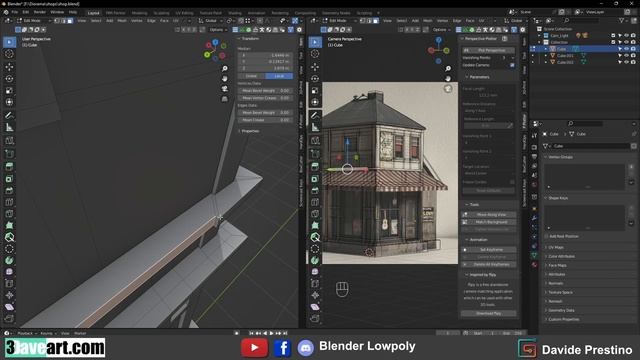Toggle the Update Camera checkbox
This screenshot has width=640, height=360.
point(512,65)
